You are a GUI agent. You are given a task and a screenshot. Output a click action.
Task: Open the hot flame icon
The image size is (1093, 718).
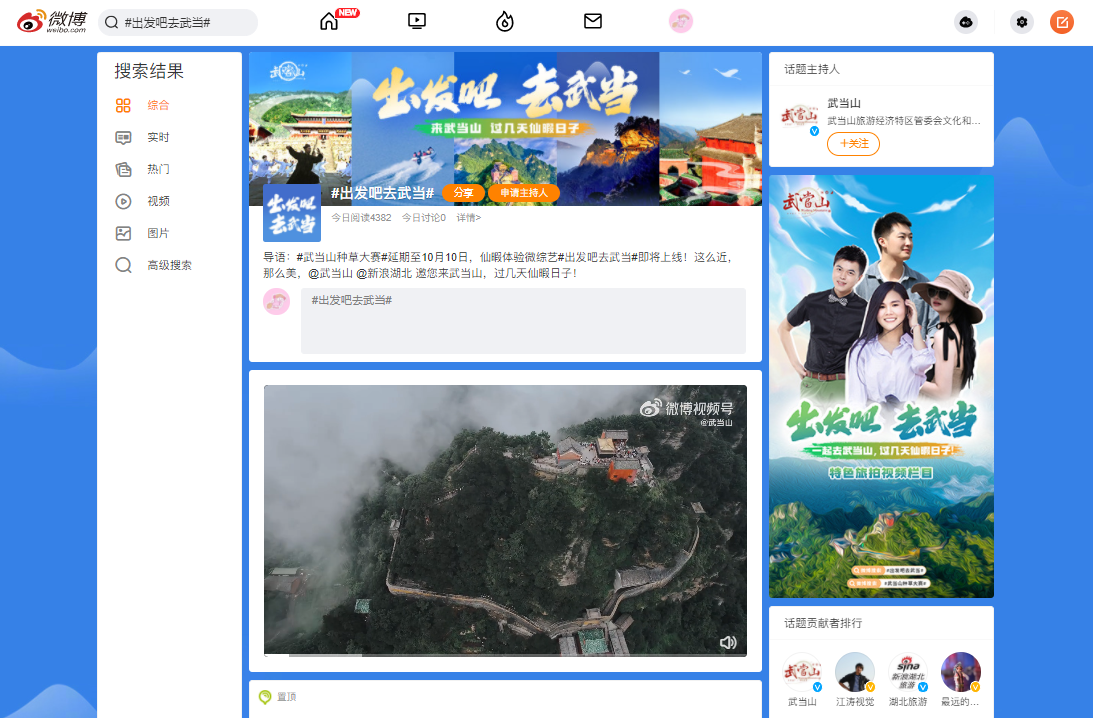click(x=505, y=22)
